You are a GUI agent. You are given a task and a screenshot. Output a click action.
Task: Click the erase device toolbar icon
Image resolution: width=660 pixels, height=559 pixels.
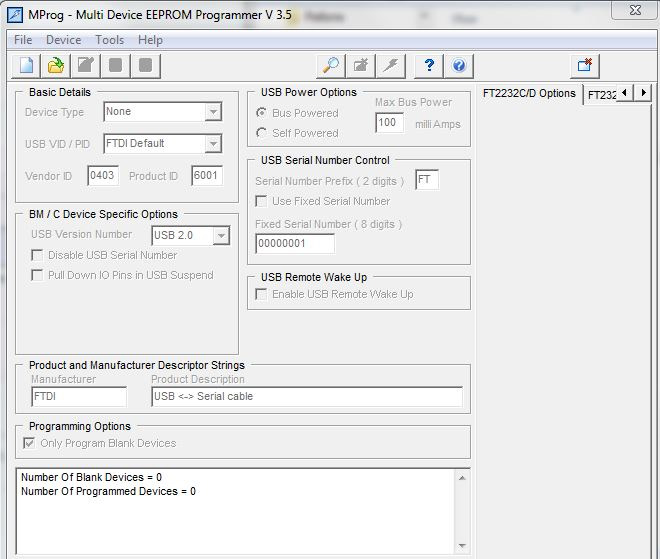point(361,66)
